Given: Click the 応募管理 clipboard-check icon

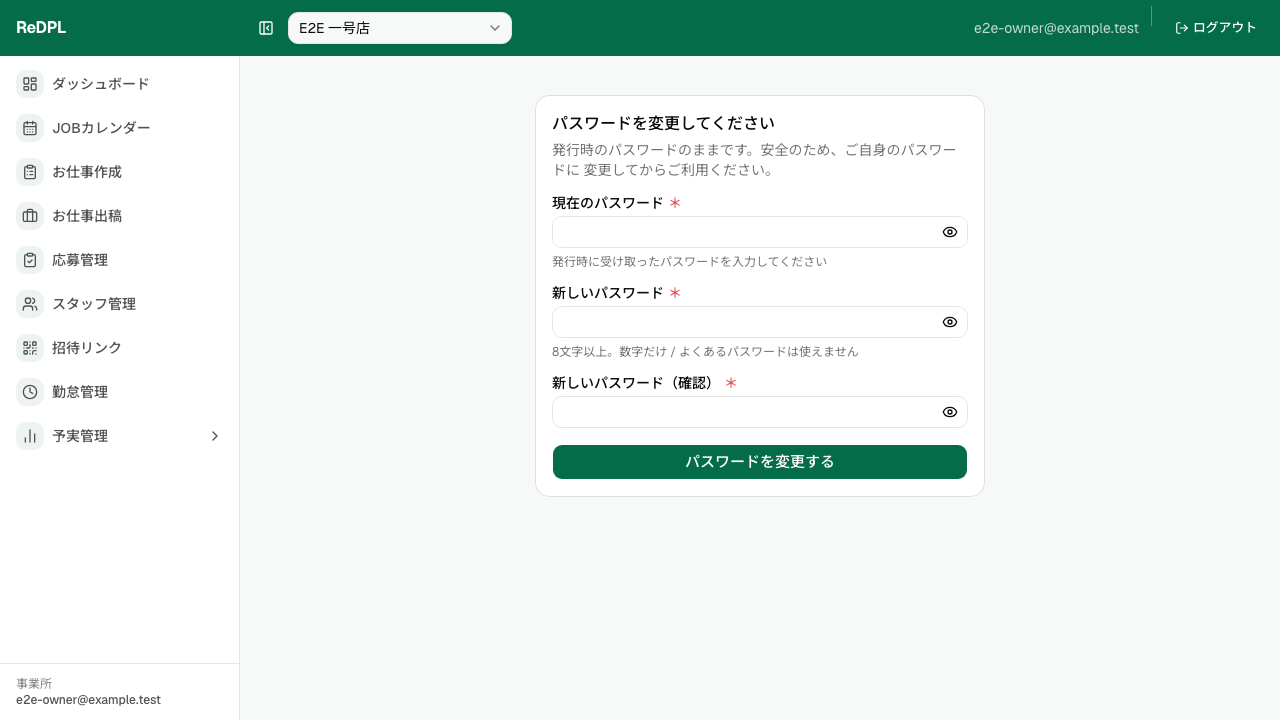Looking at the screenshot, I should point(30,260).
